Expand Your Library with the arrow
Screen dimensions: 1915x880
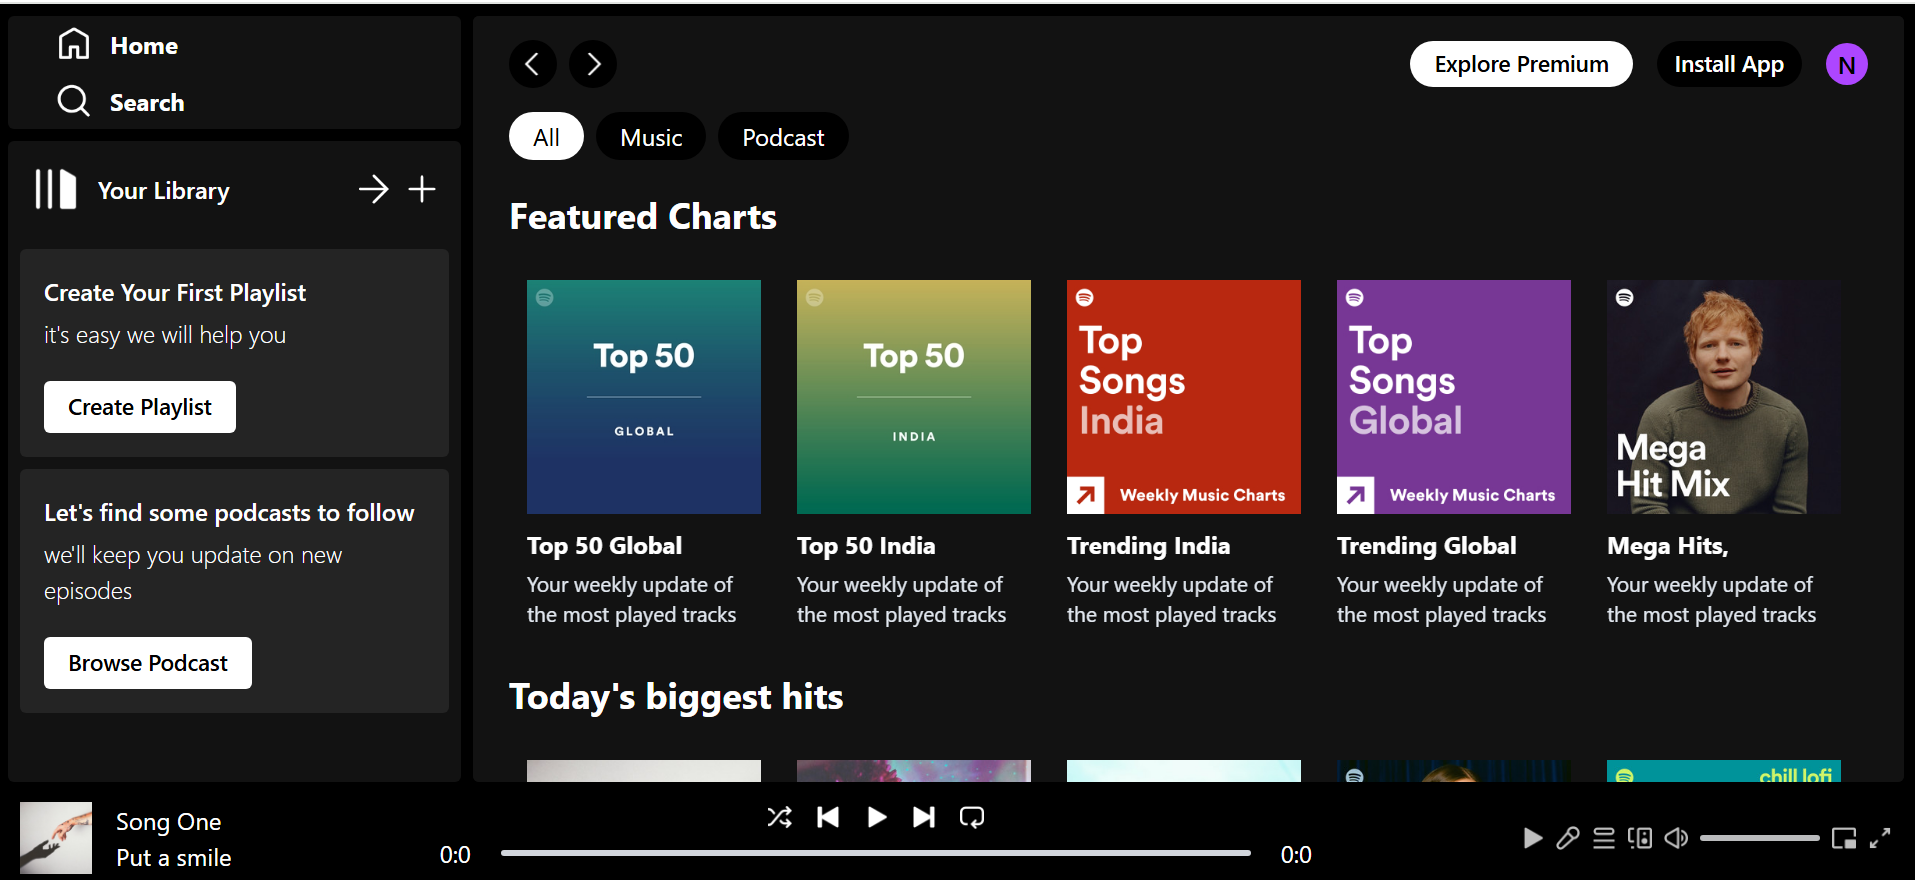point(374,189)
